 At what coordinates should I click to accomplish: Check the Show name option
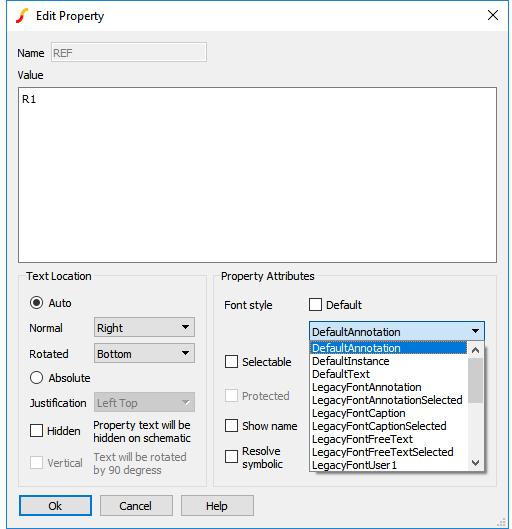click(231, 425)
